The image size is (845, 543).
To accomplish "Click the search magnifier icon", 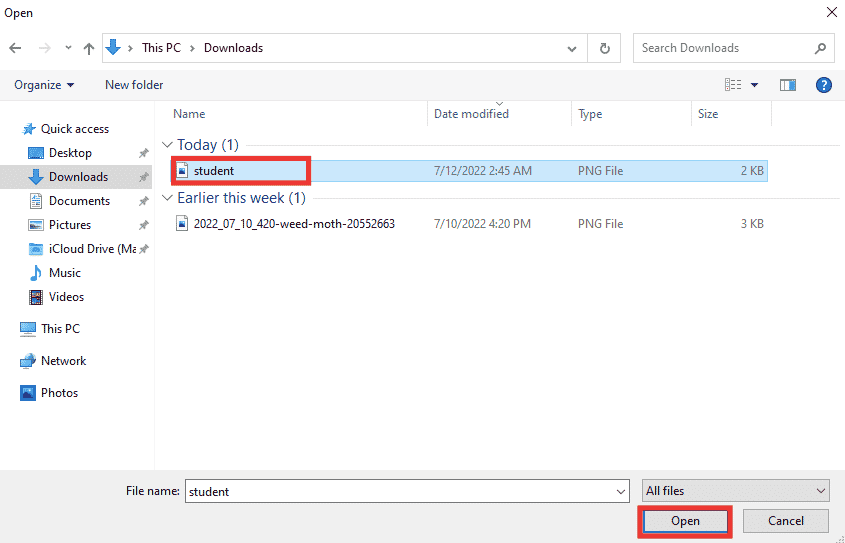I will (x=820, y=48).
